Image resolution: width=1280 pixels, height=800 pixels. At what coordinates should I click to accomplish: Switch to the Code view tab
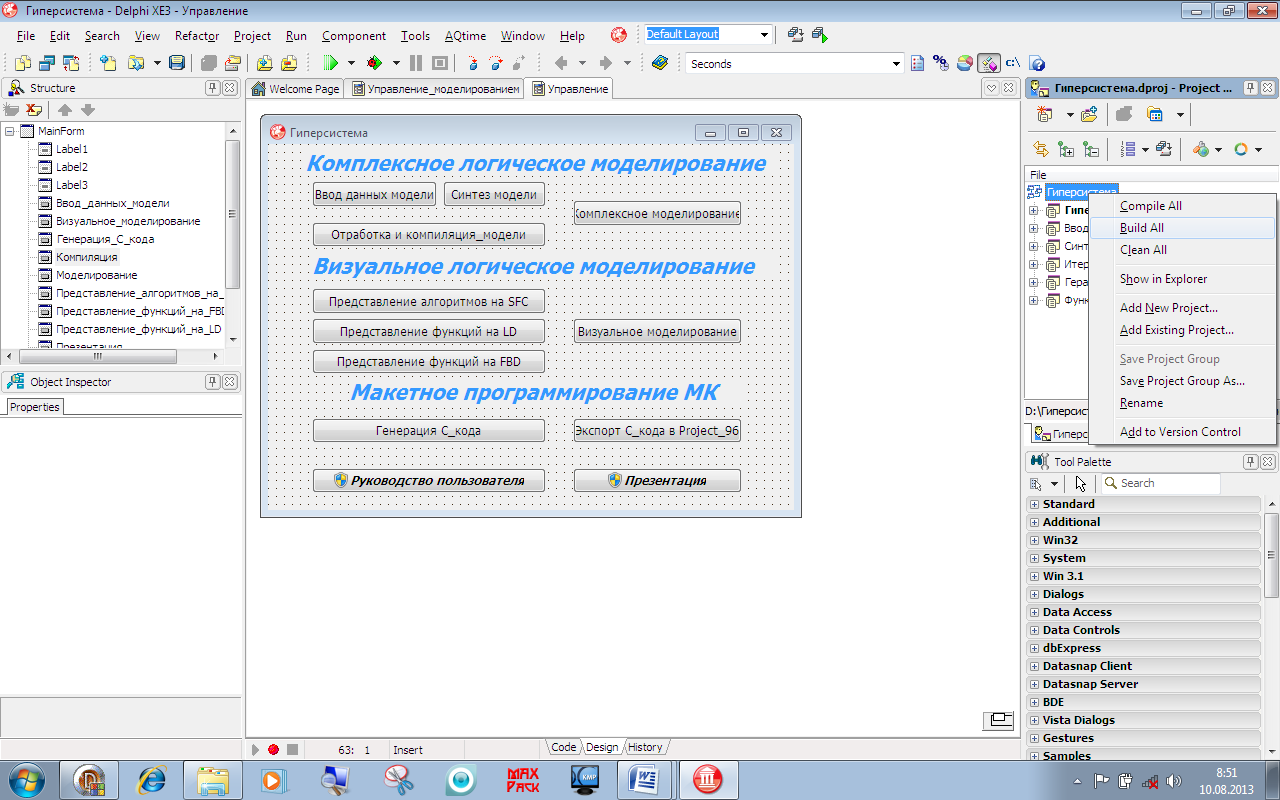[x=563, y=747]
